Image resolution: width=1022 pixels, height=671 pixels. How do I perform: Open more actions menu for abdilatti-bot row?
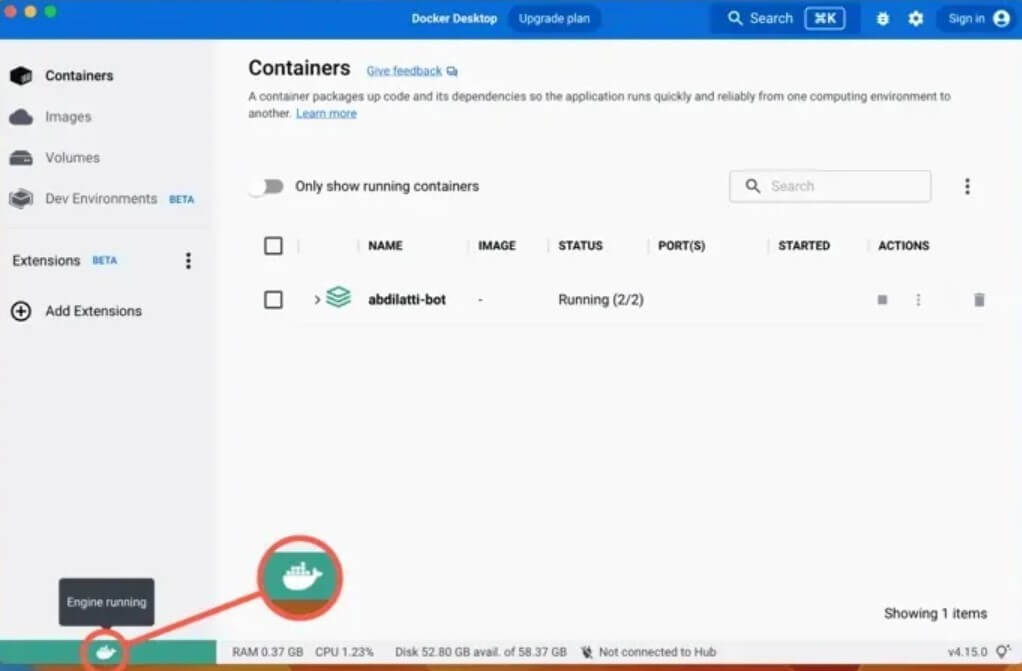click(x=918, y=300)
